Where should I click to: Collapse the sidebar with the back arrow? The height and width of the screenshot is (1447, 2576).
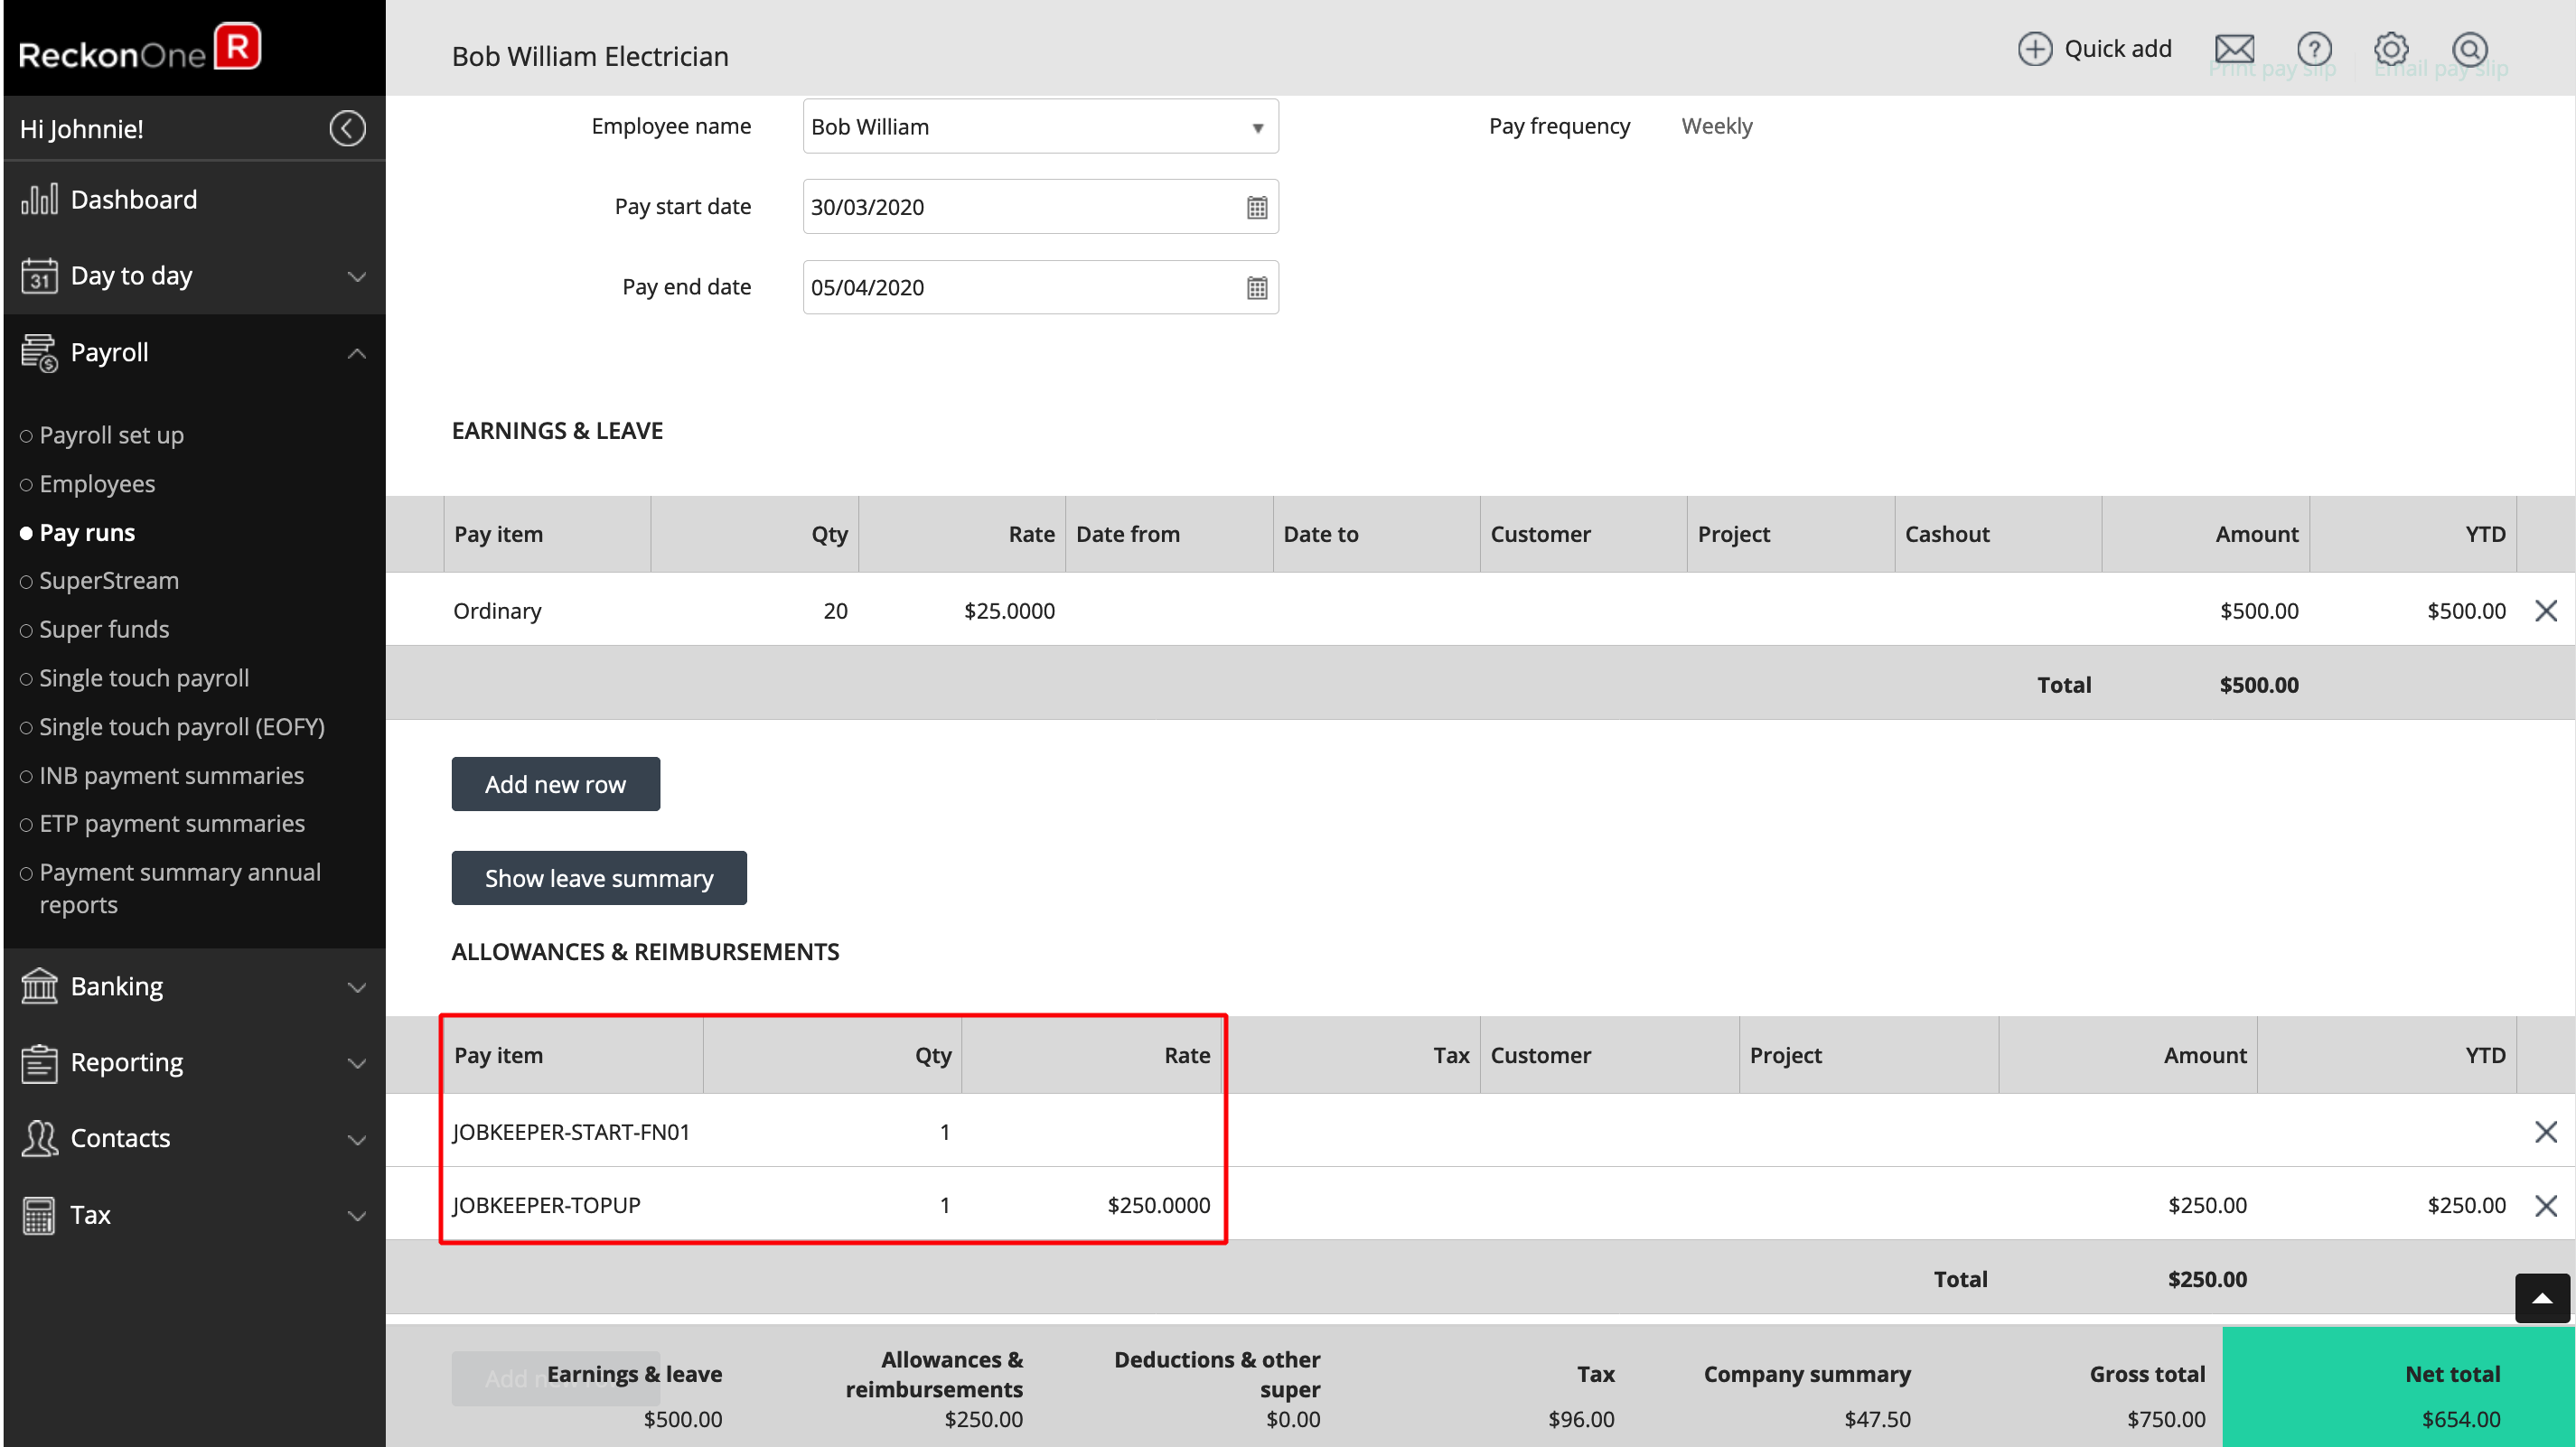pos(347,128)
